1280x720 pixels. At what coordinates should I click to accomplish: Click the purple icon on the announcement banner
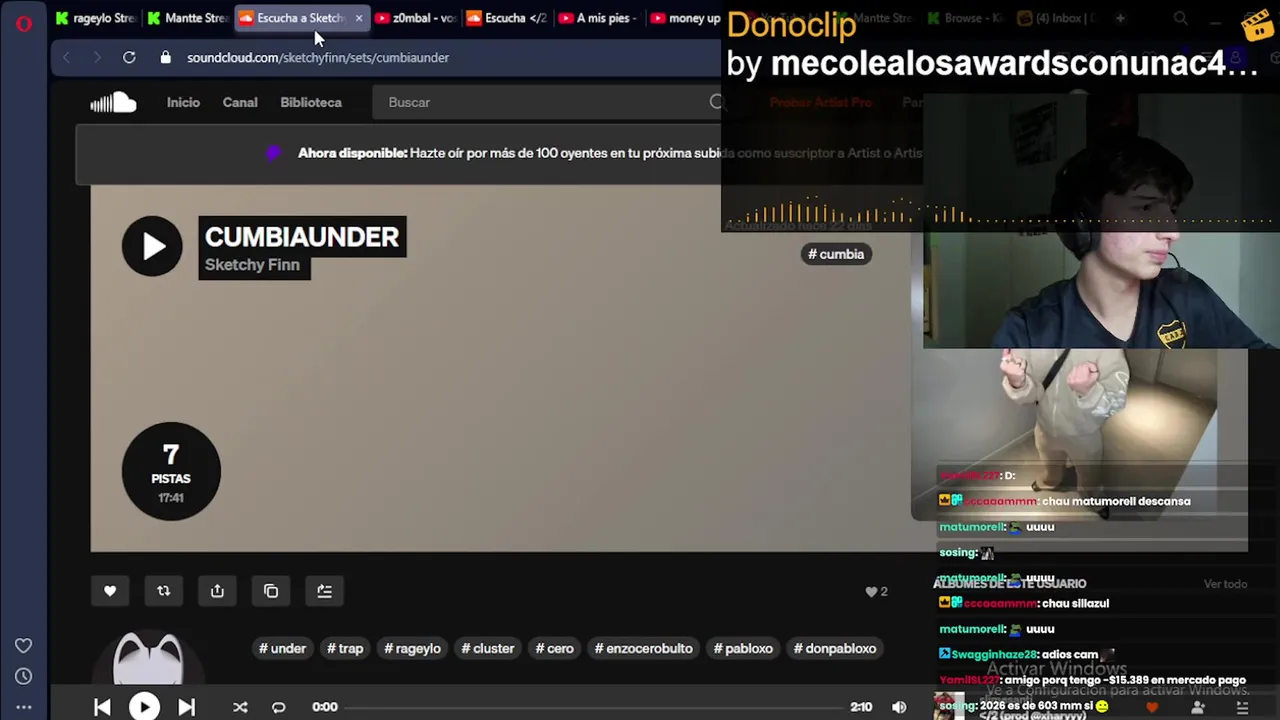(273, 153)
